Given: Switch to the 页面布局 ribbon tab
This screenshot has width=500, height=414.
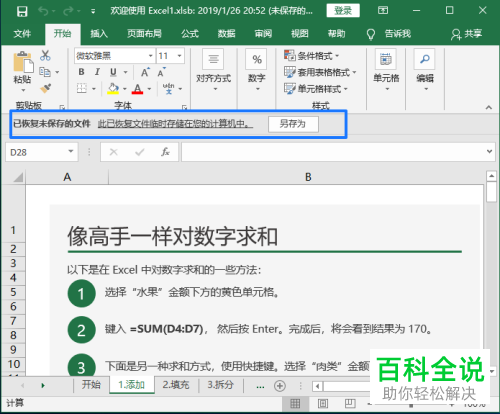Looking at the screenshot, I should tap(144, 34).
